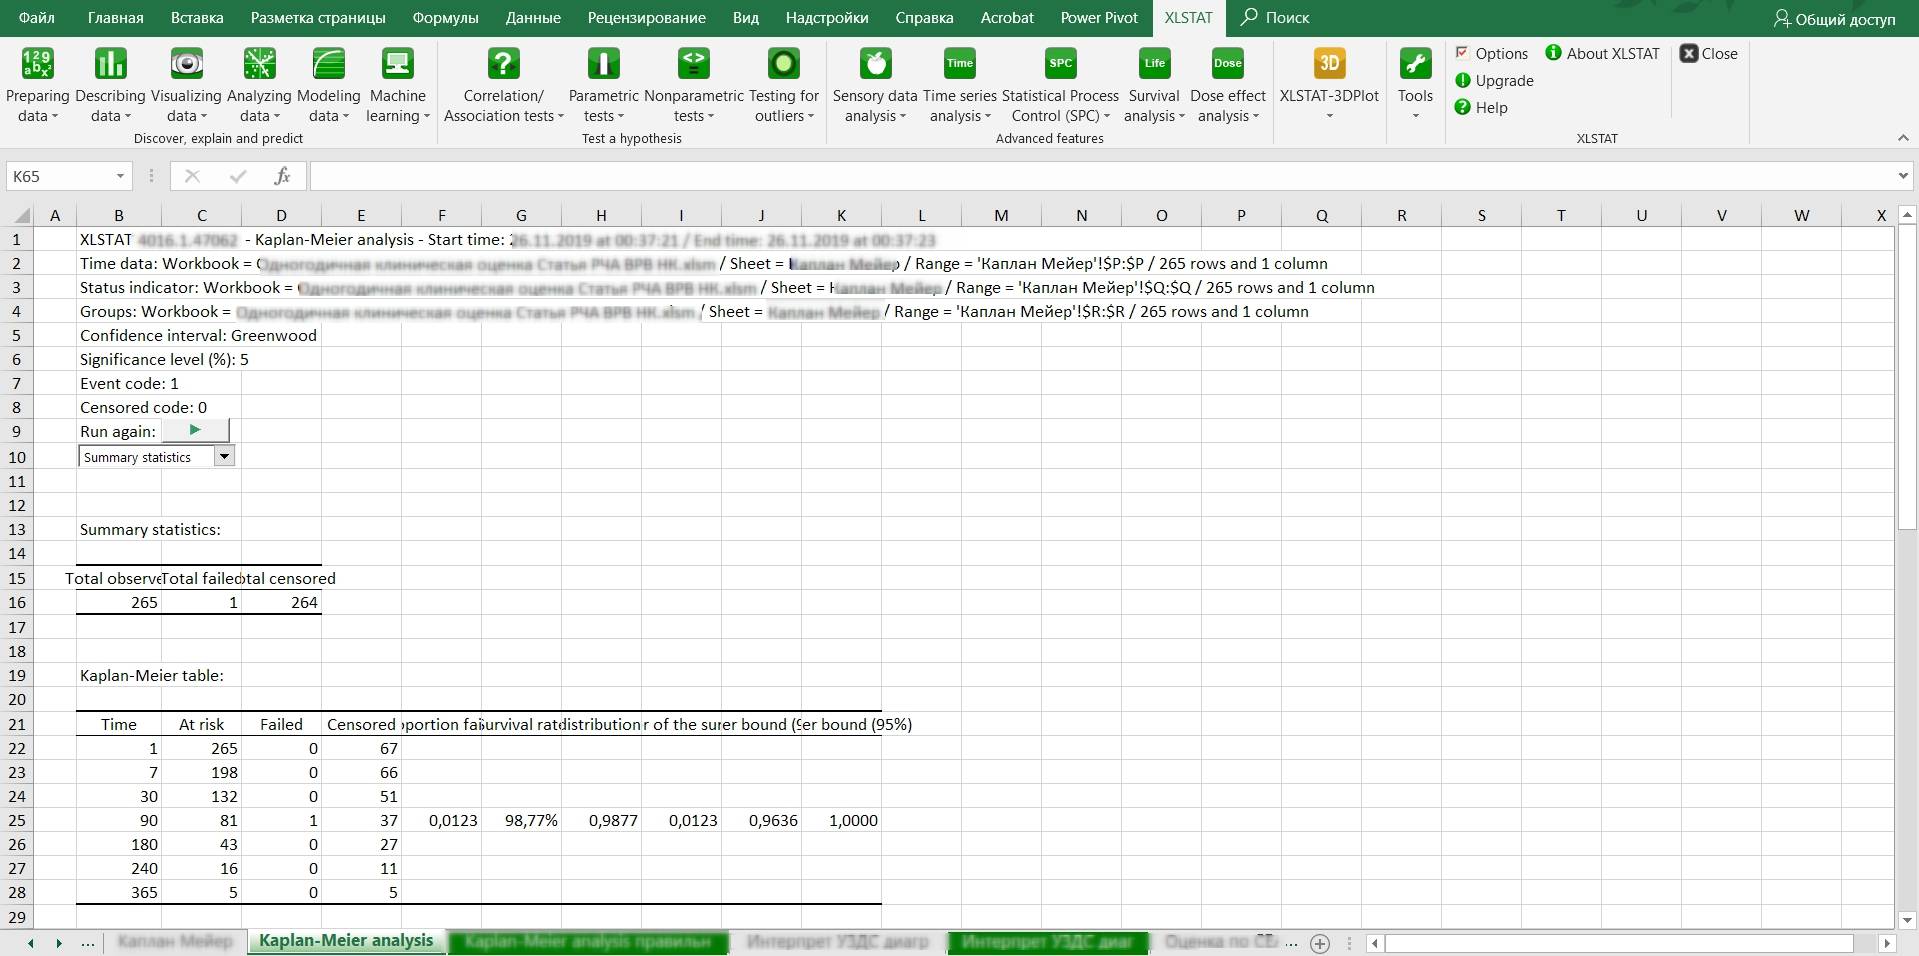Select column header K
Image resolution: width=1919 pixels, height=956 pixels.
[841, 215]
